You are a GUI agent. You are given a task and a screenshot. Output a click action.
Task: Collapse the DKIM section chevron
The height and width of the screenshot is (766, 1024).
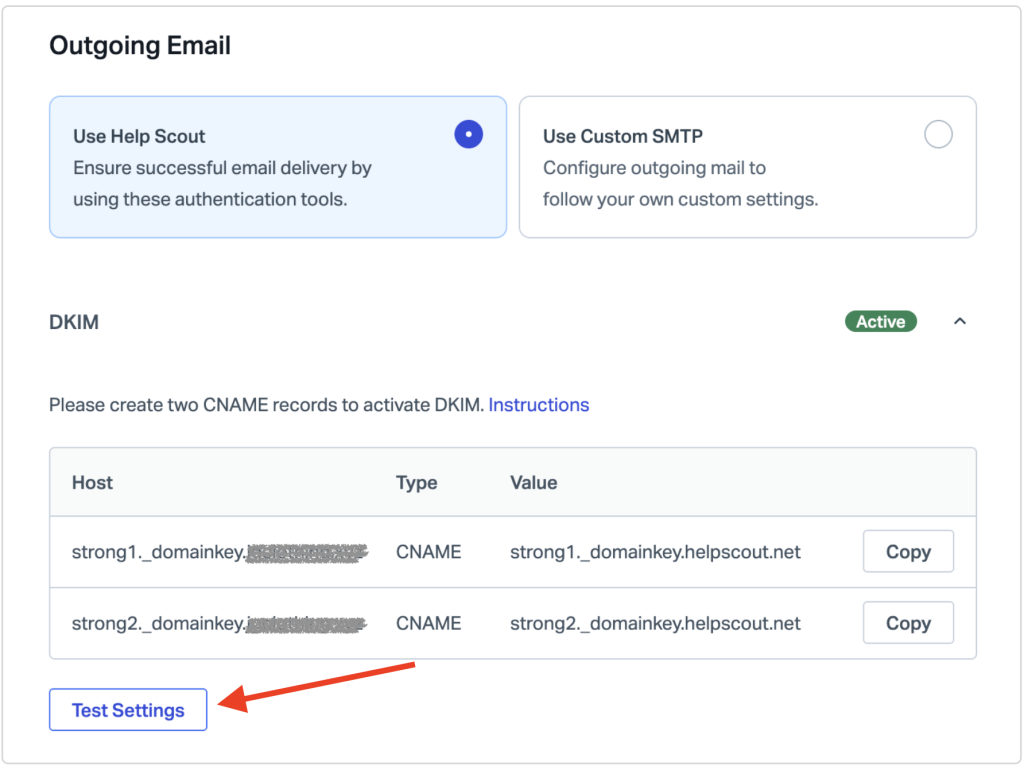click(960, 322)
